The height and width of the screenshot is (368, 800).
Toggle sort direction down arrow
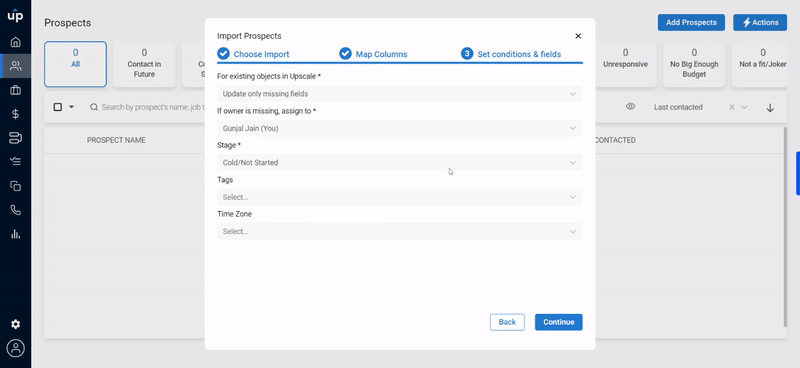tap(770, 108)
